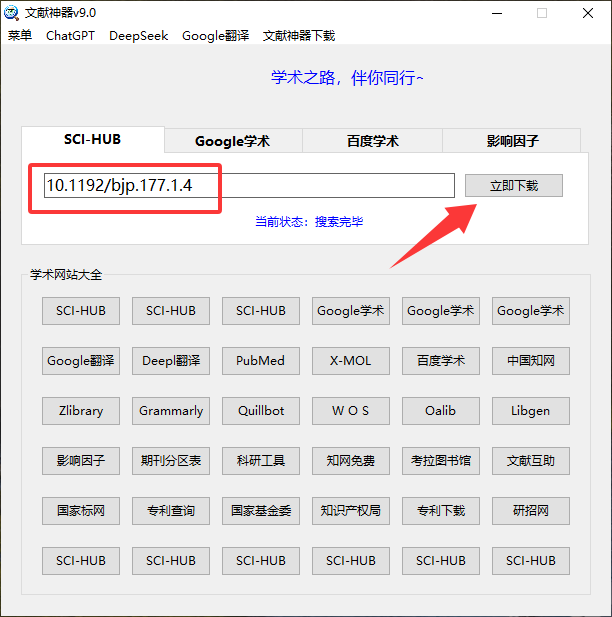Open the Quillbot button
The image size is (612, 617).
(261, 411)
